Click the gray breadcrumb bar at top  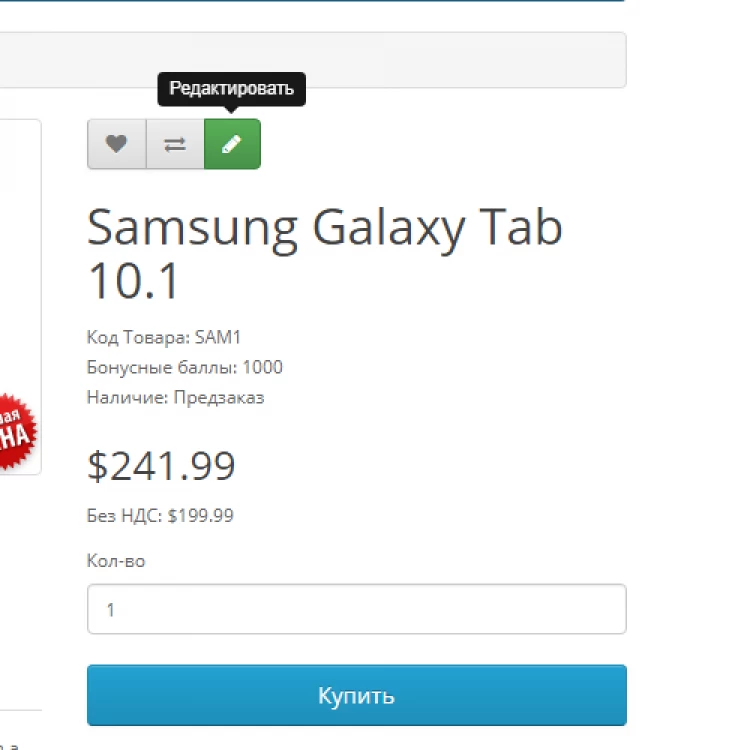click(313, 60)
